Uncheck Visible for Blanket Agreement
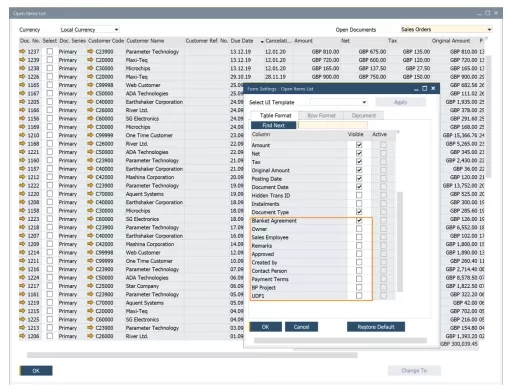 [359, 220]
